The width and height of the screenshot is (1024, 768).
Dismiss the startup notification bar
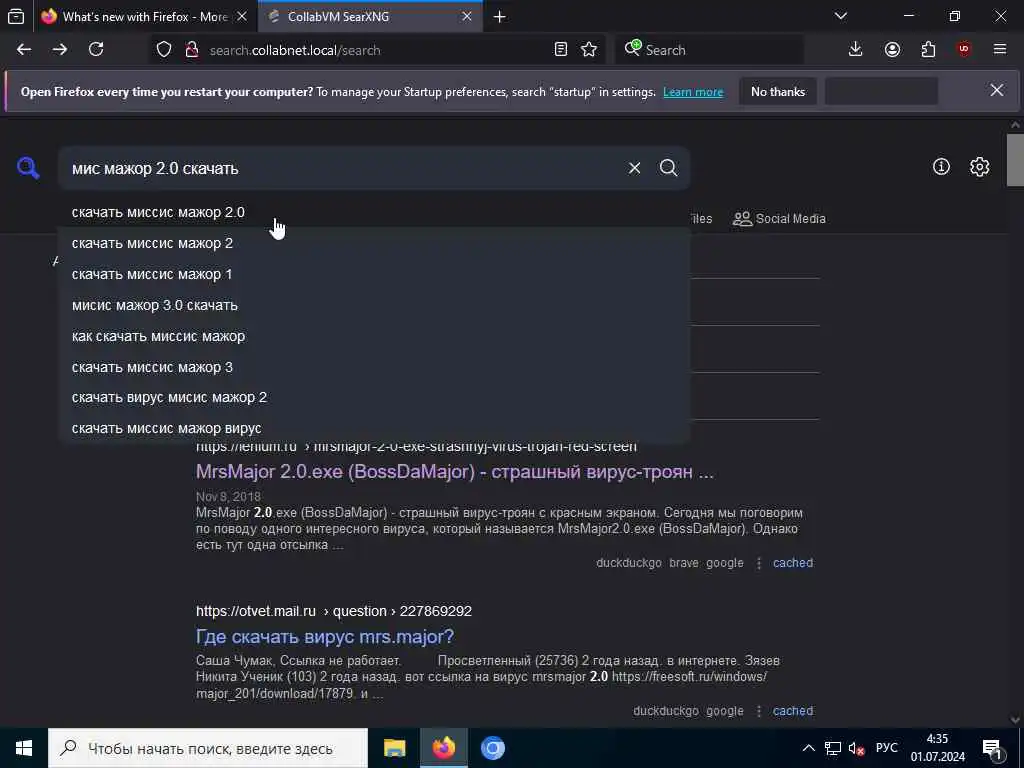pyautogui.click(x=997, y=90)
